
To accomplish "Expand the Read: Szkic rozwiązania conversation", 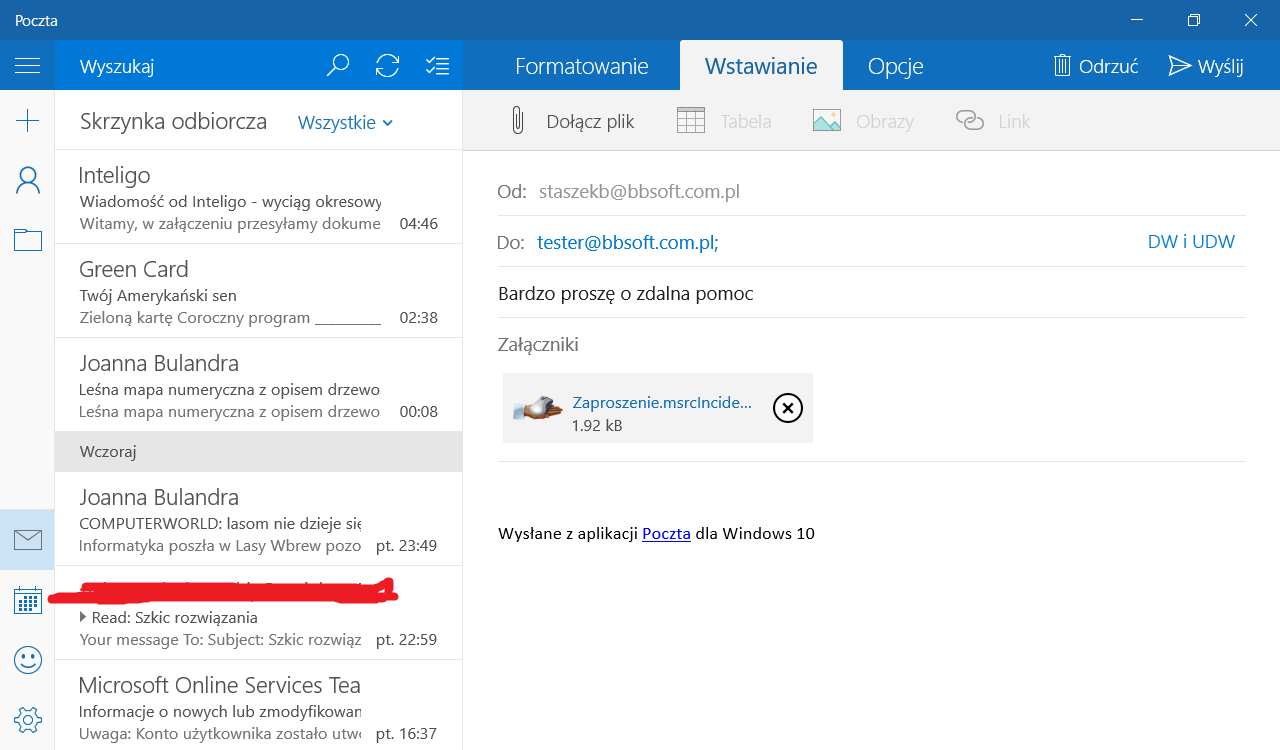I will tap(84, 617).
